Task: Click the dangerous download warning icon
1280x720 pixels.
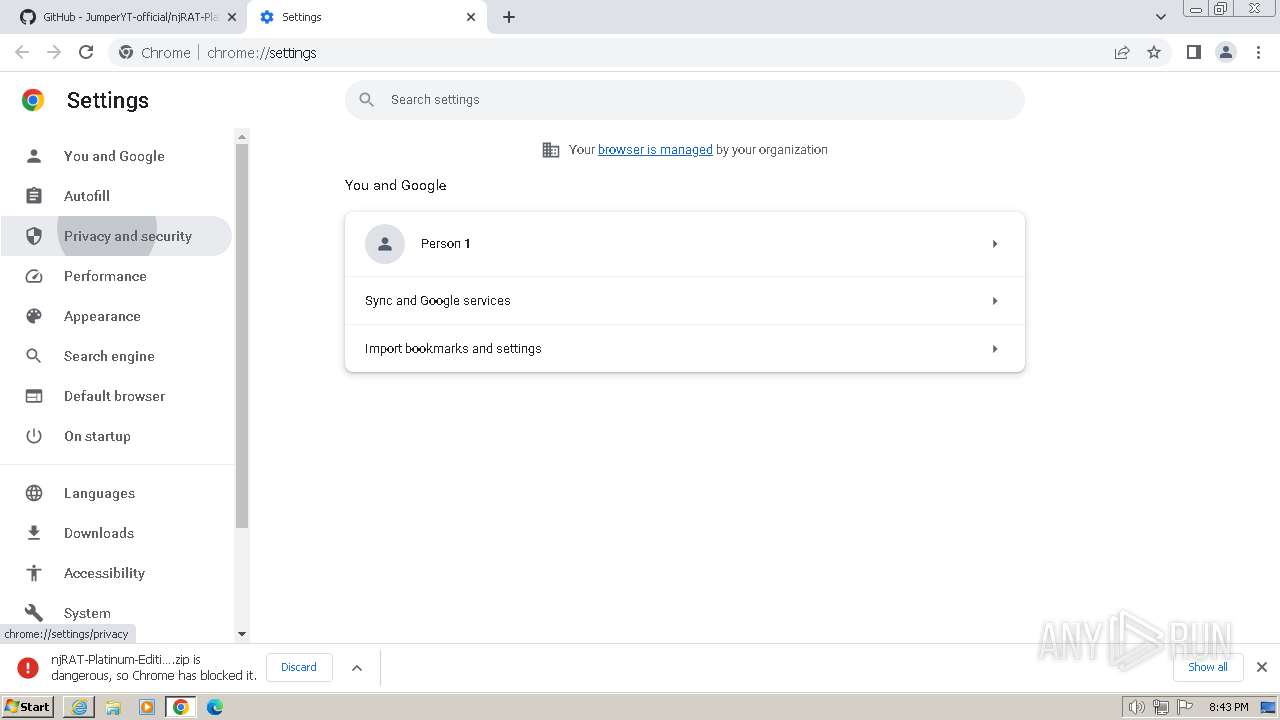Action: click(28, 667)
